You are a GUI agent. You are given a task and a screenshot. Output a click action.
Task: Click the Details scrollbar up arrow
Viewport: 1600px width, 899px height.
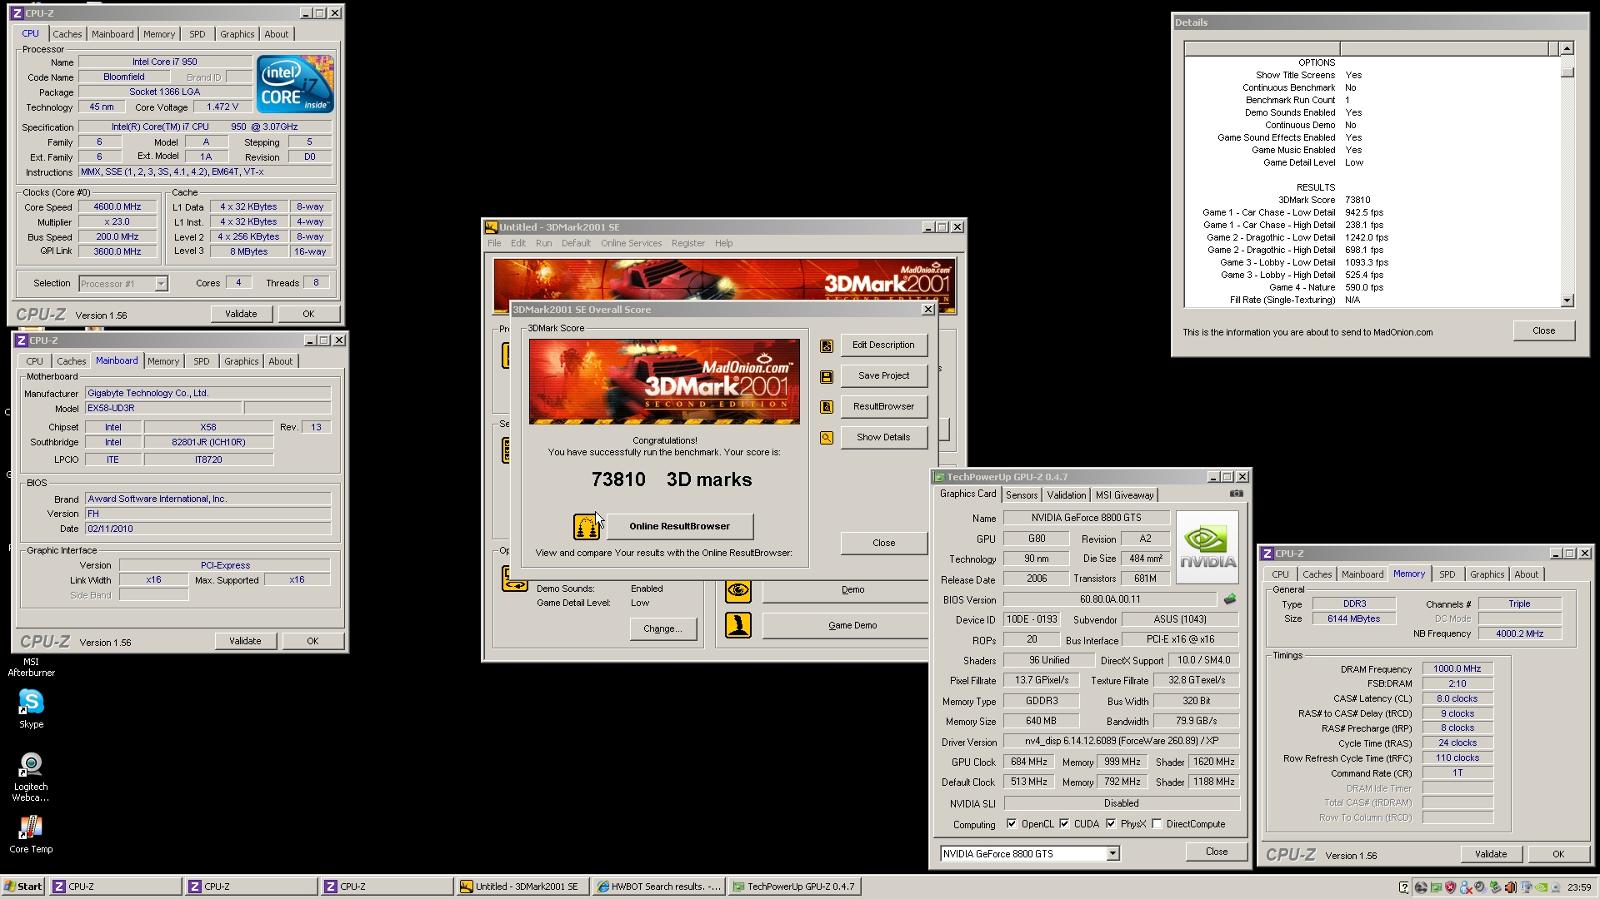point(1567,48)
